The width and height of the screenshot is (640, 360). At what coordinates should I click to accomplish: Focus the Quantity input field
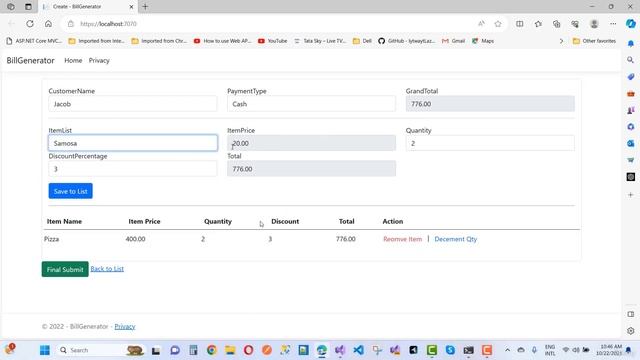(490, 143)
